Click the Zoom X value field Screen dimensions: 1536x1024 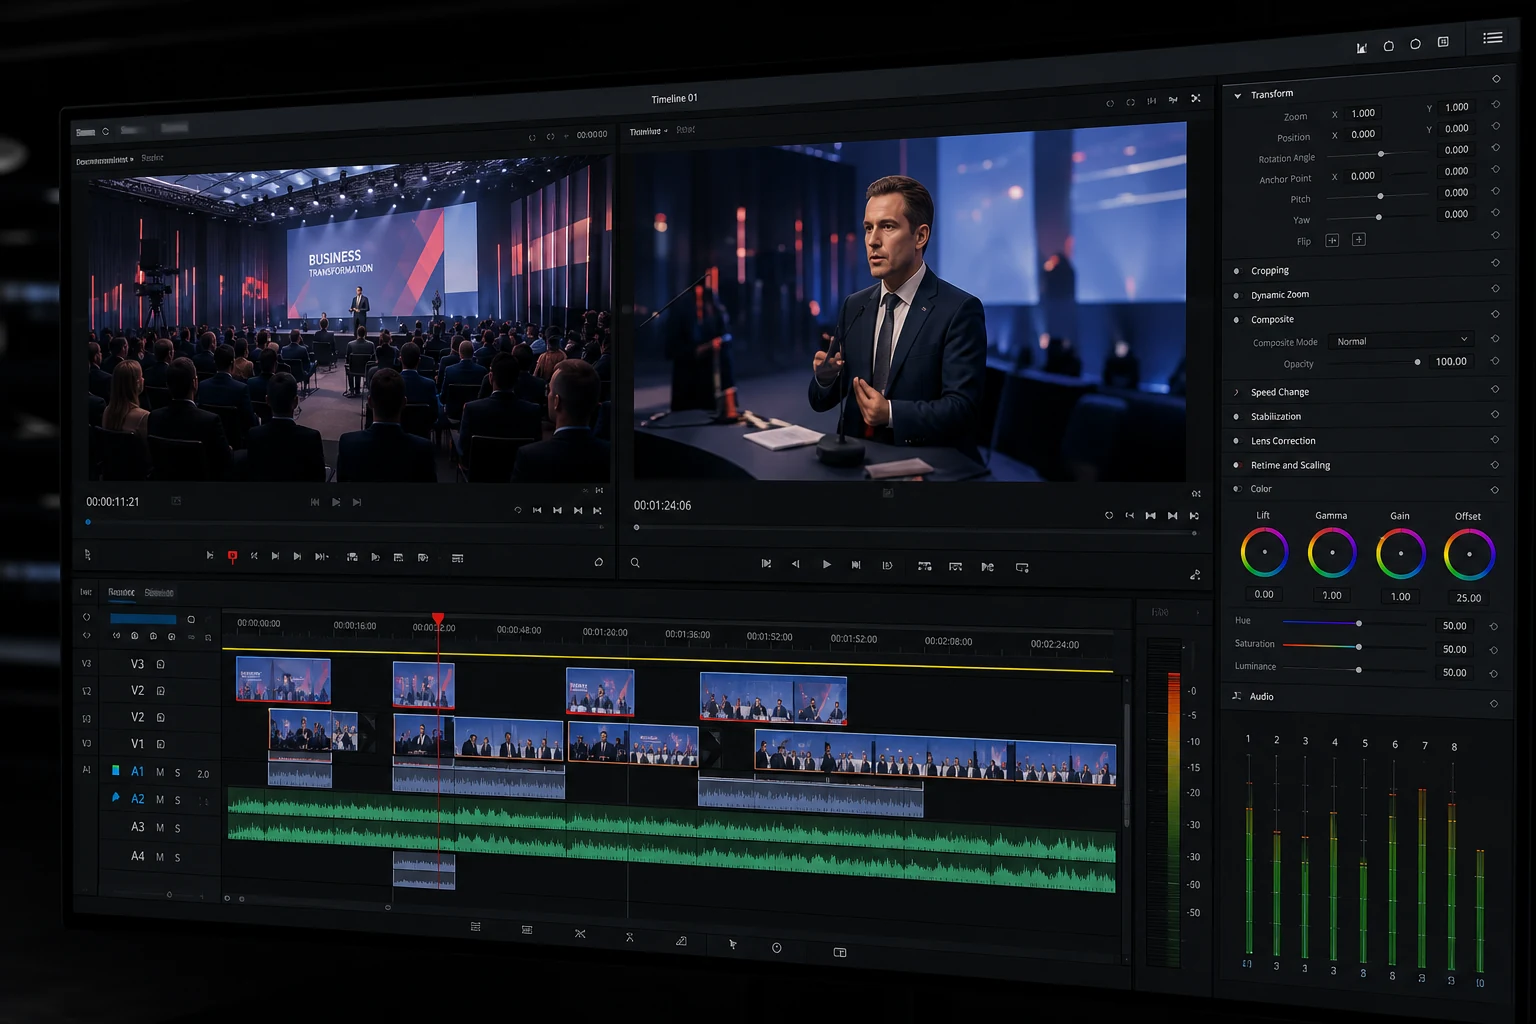1363,113
